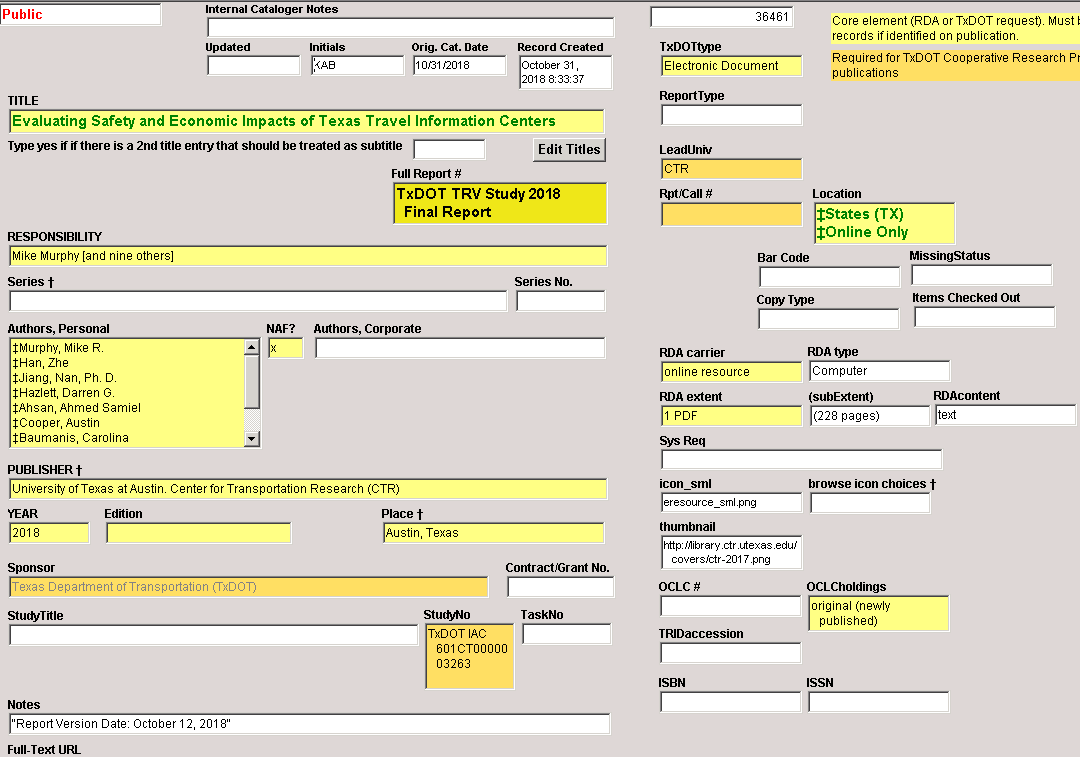The height and width of the screenshot is (757, 1080).
Task: Click the NAF? field marked x
Action: click(285, 348)
